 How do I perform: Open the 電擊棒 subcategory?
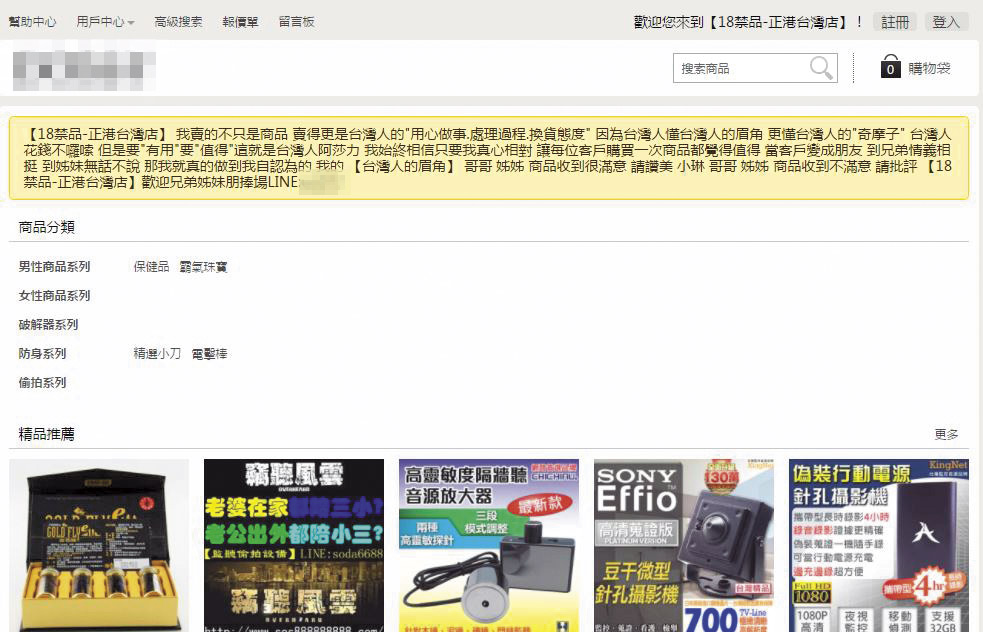click(209, 354)
